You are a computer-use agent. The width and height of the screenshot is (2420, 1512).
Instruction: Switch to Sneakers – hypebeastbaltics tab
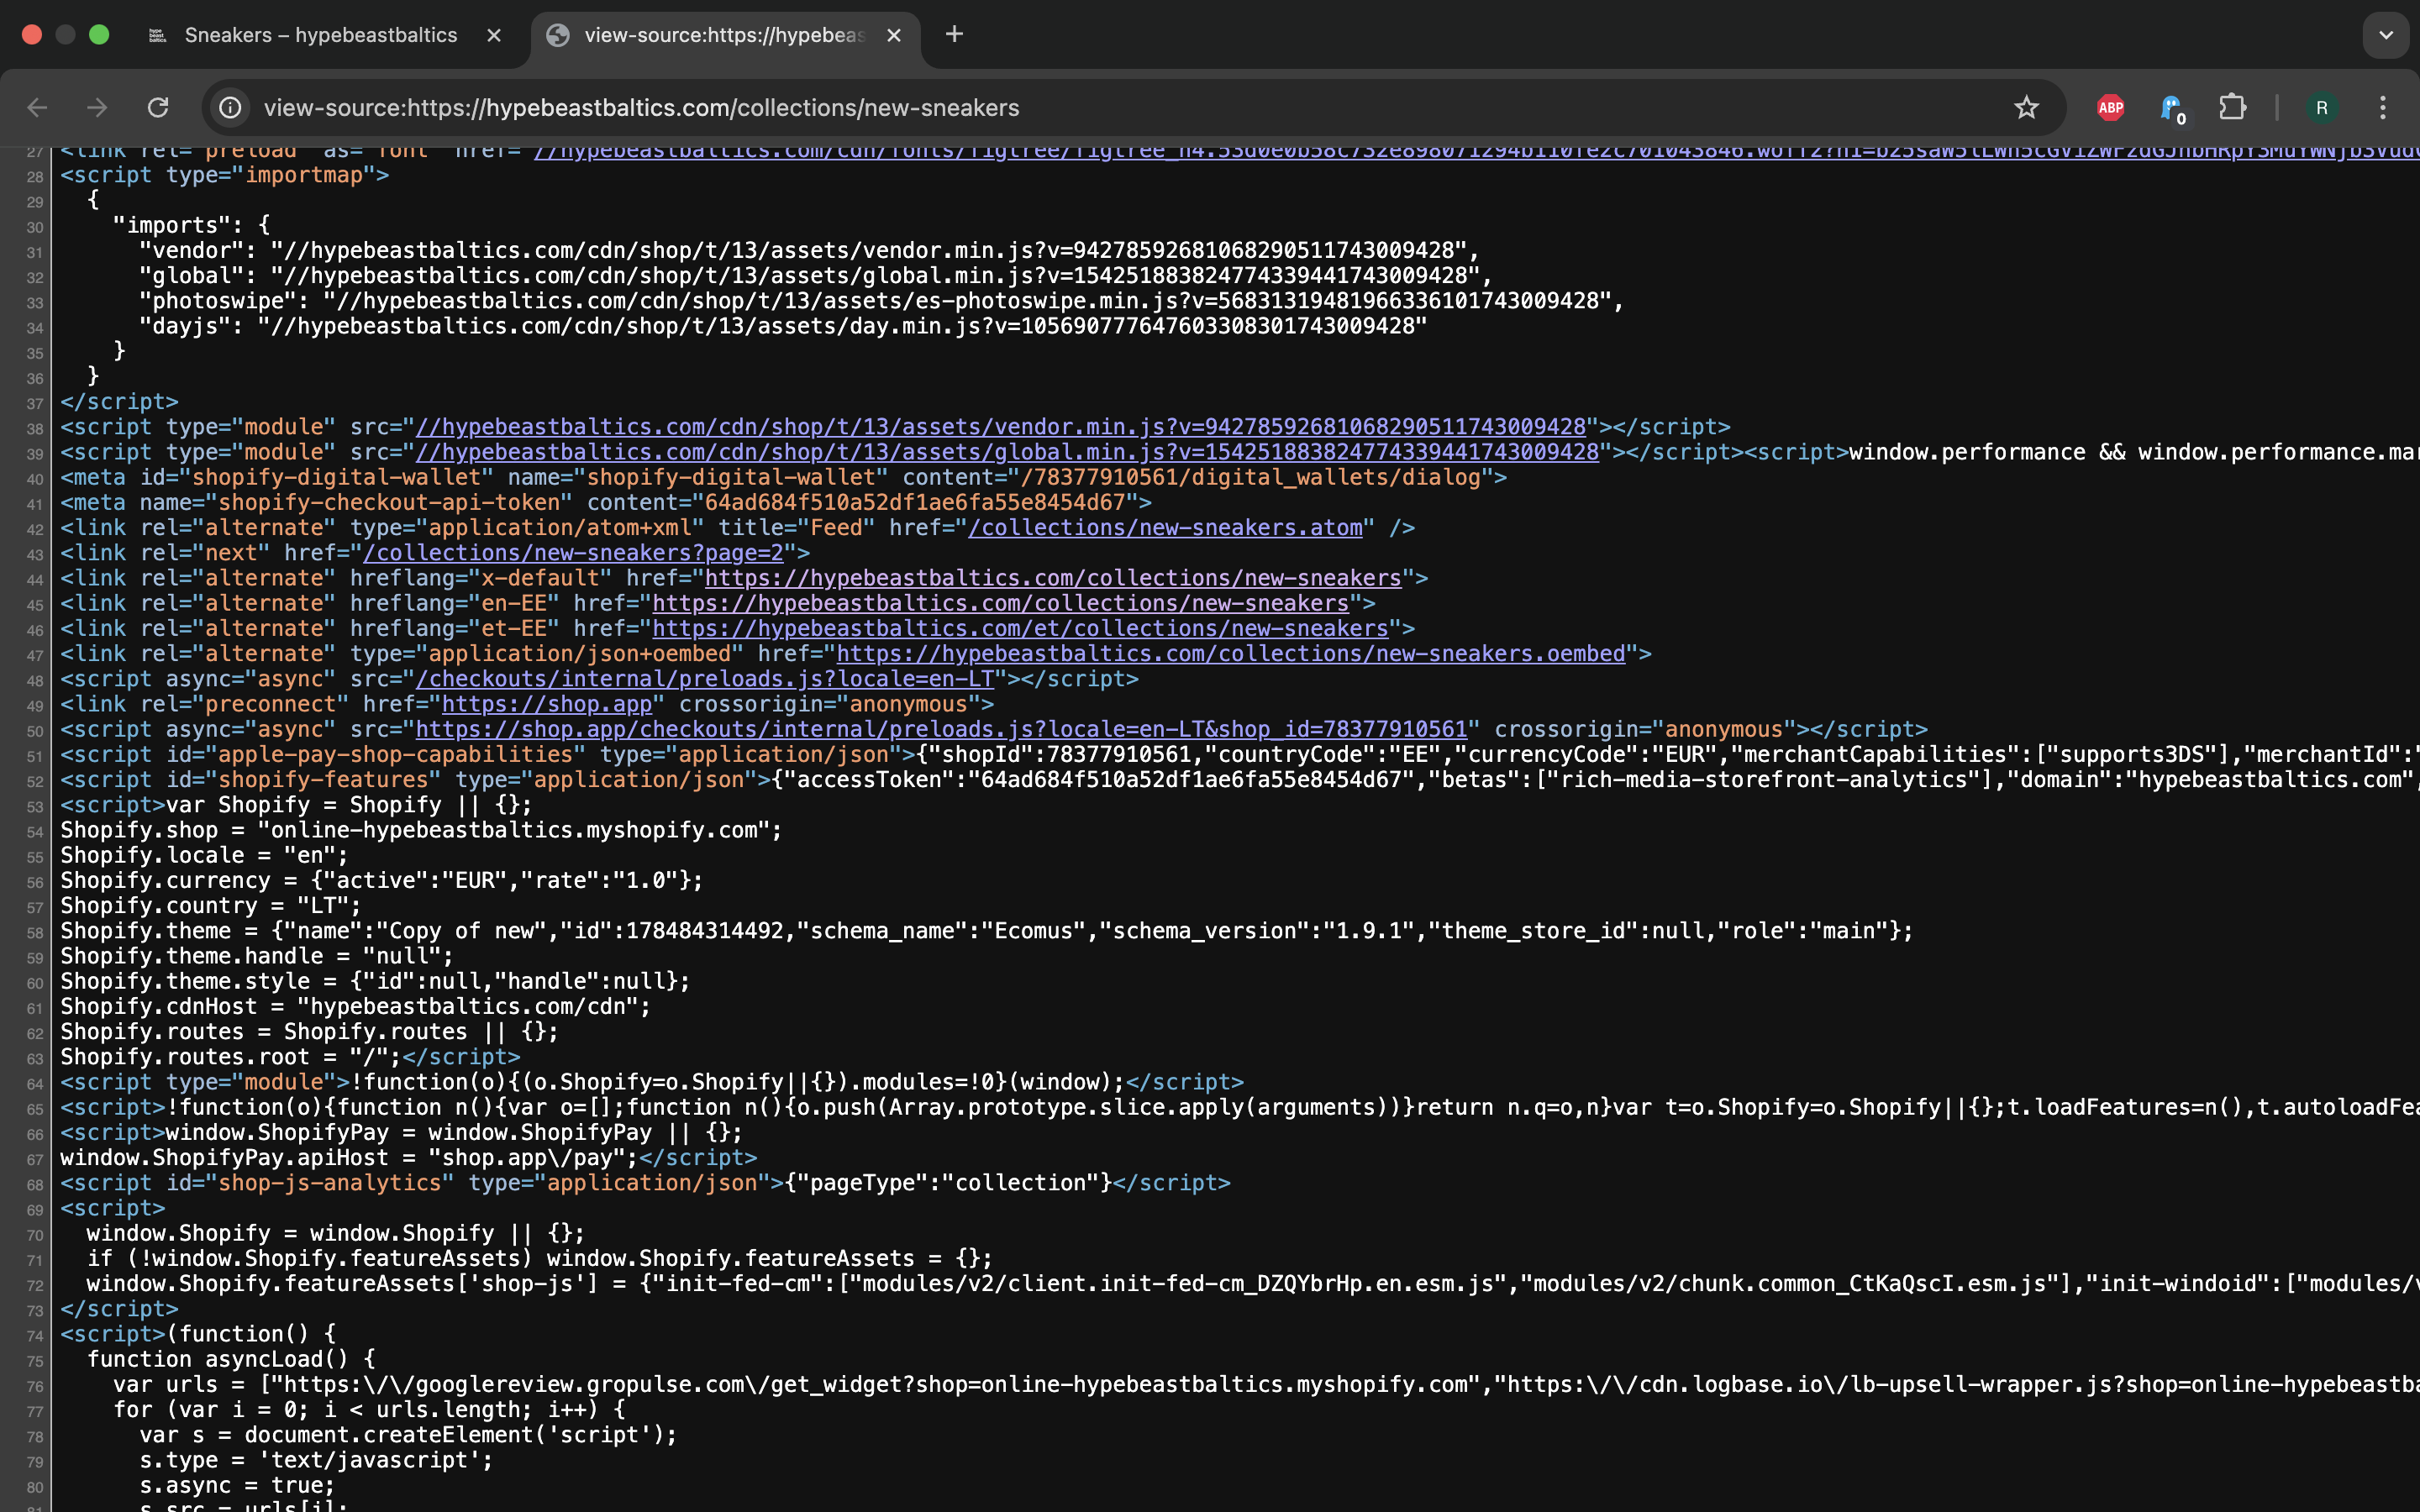pos(320,36)
